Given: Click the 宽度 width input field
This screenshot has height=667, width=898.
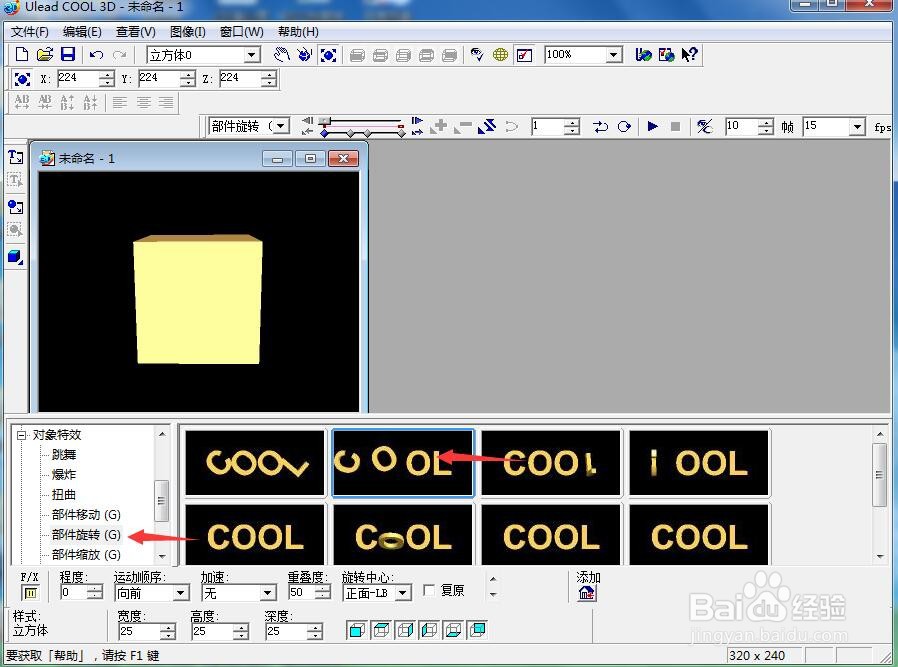Looking at the screenshot, I should [139, 632].
